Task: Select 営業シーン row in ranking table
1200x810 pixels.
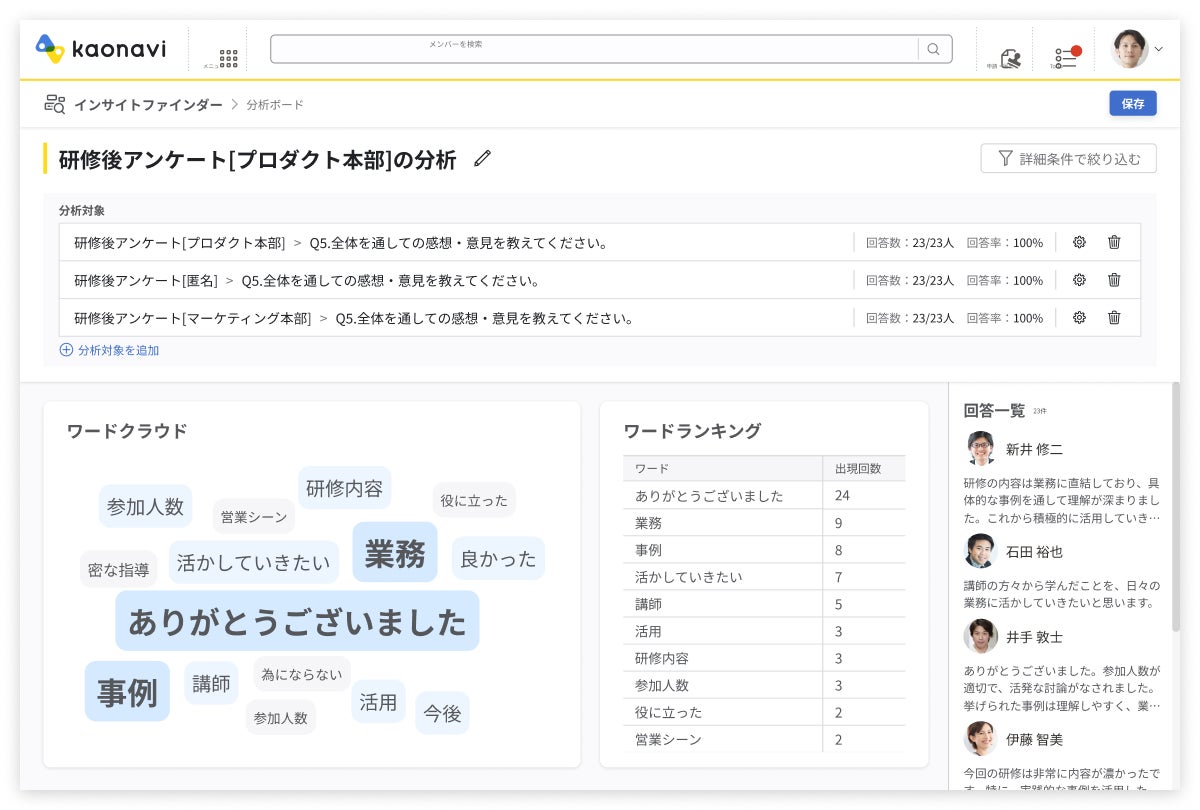Action: (x=764, y=738)
